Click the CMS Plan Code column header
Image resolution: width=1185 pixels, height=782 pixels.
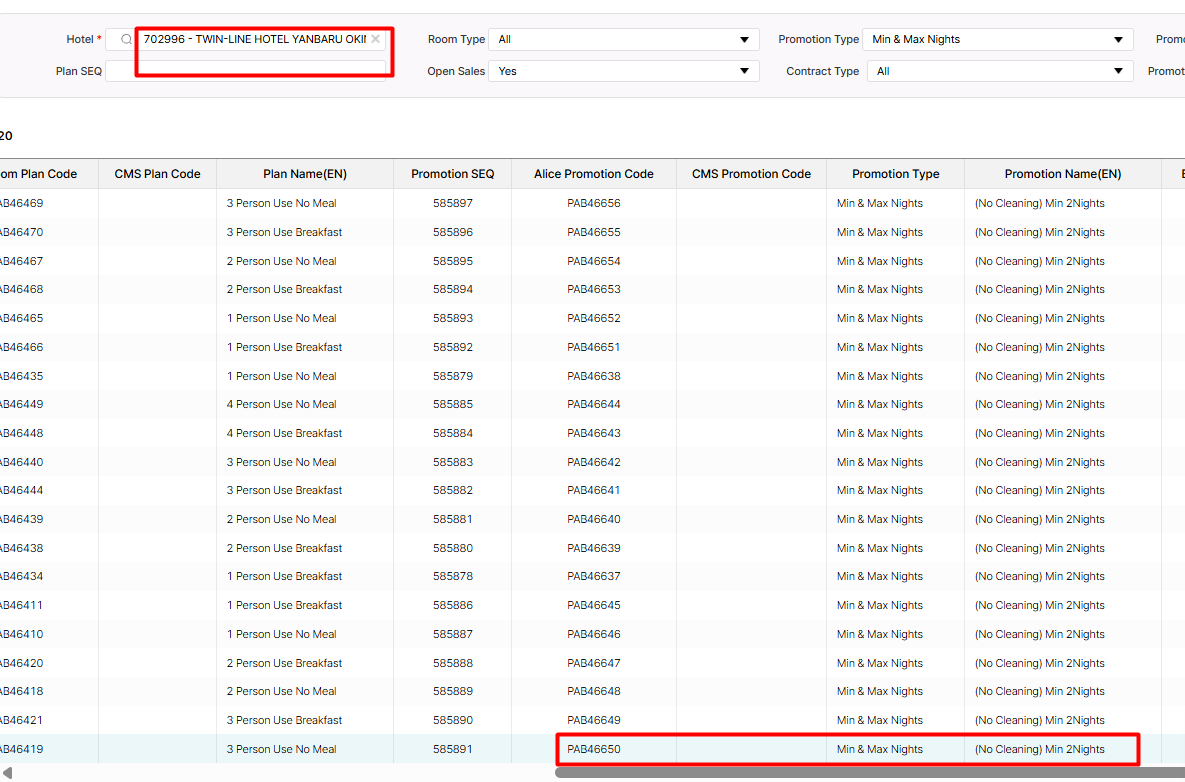click(x=157, y=174)
